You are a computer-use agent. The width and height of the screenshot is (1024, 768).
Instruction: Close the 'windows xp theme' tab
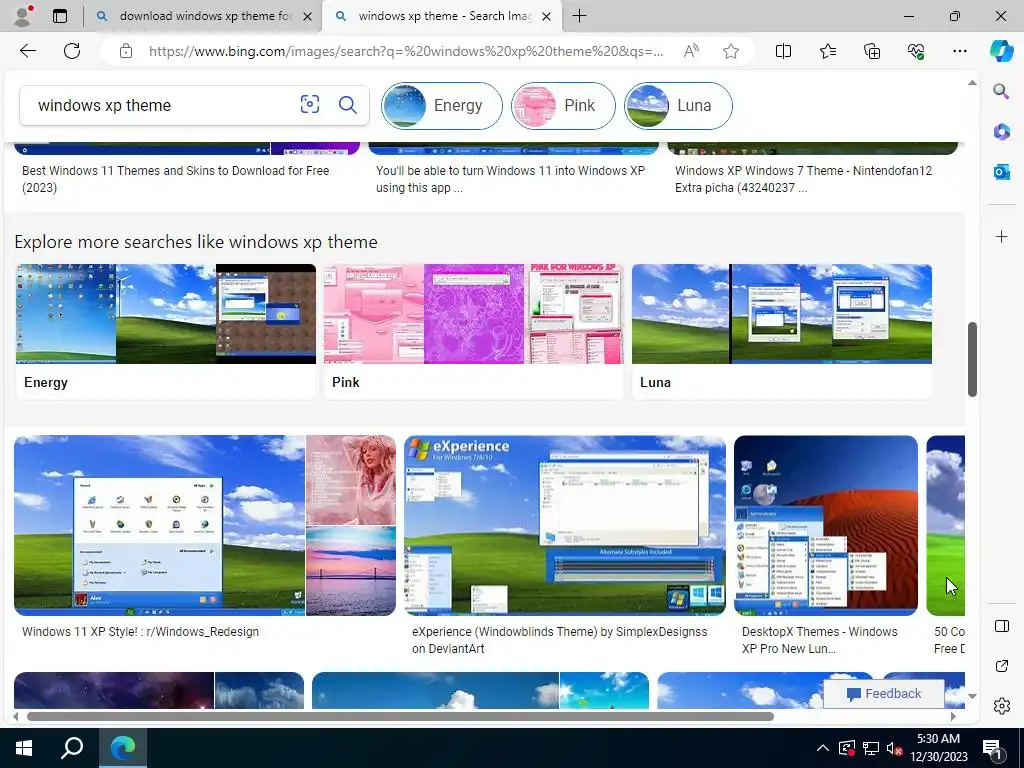pos(547,16)
